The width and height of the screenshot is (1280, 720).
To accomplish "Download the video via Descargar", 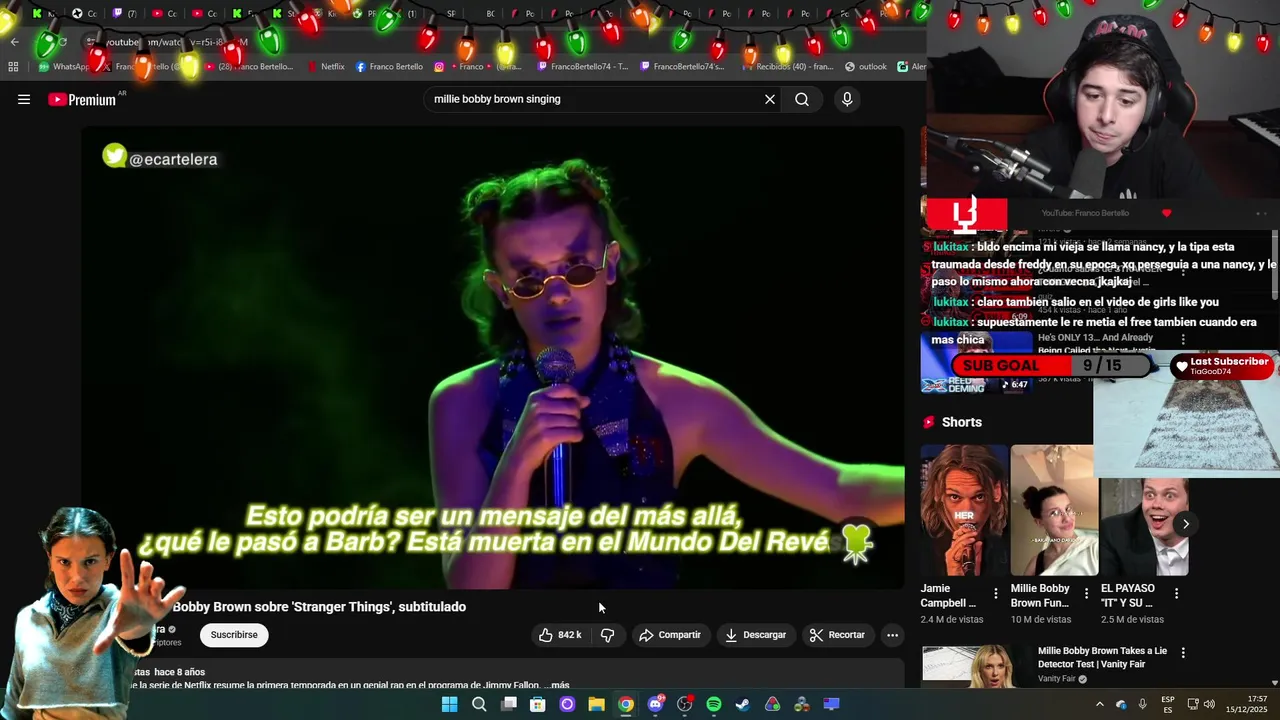I will tap(755, 635).
